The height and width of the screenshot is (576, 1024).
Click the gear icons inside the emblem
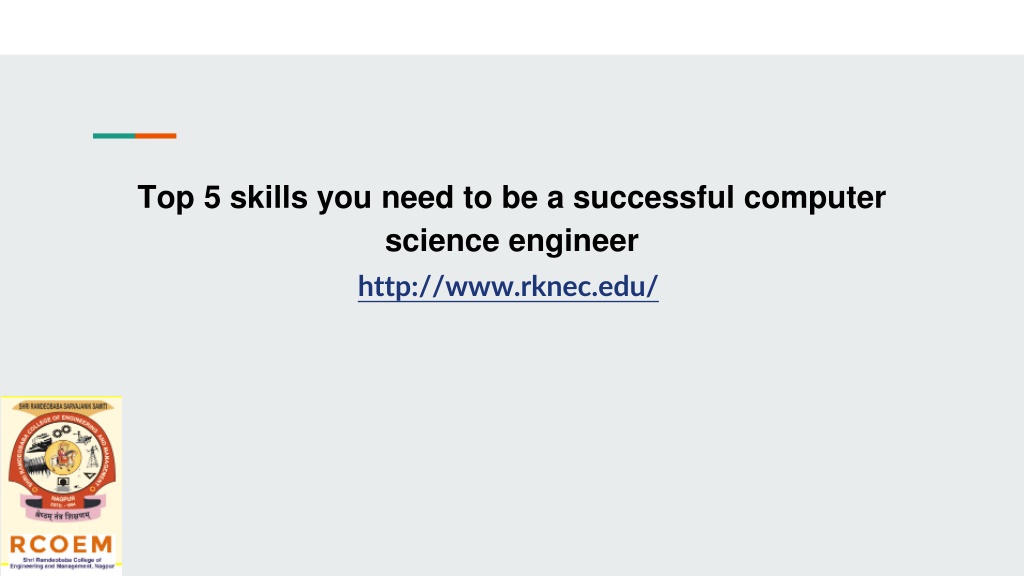click(61, 431)
